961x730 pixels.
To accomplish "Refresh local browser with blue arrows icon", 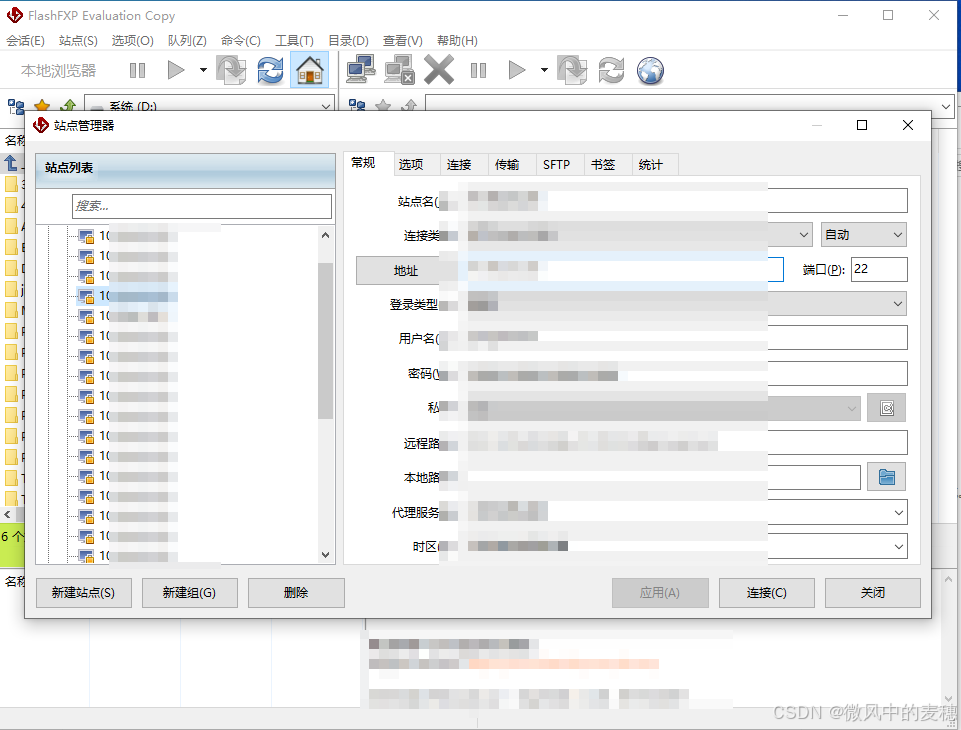I will tap(270, 70).
